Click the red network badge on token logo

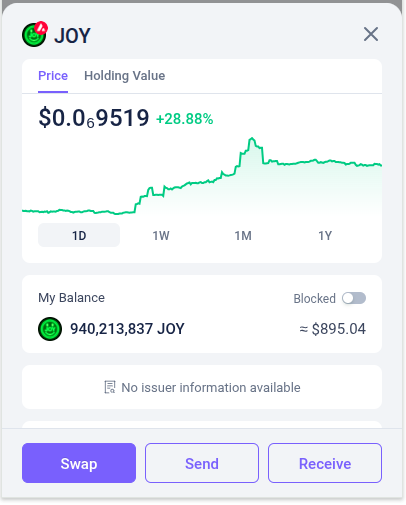42,28
